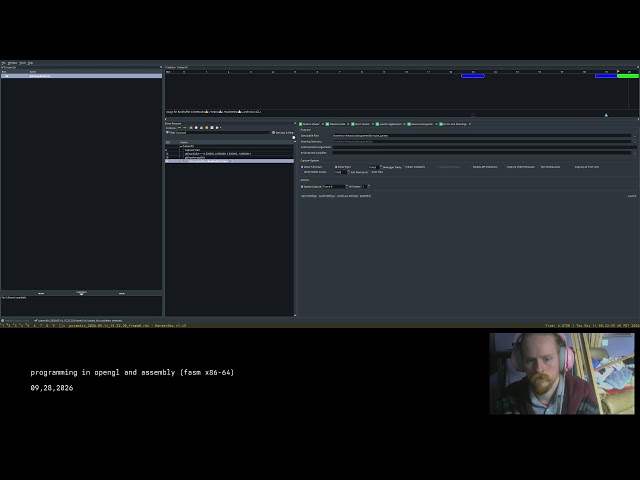Close the API Inspector panel
The image size is (640, 480).
pos(160,67)
